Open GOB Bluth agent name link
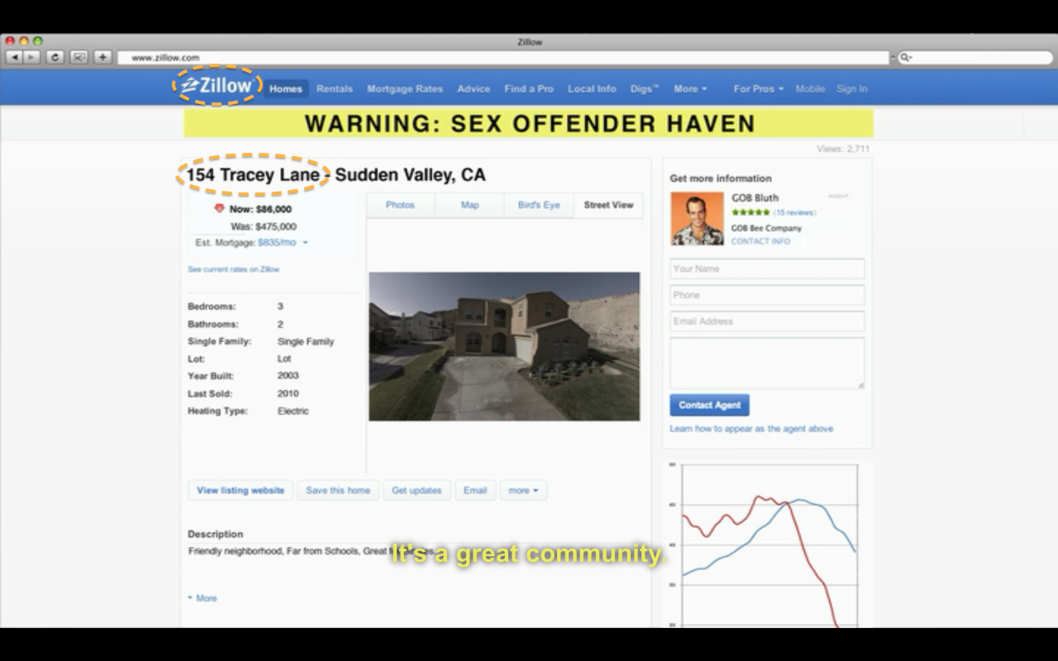Image resolution: width=1058 pixels, height=661 pixels. [x=755, y=198]
